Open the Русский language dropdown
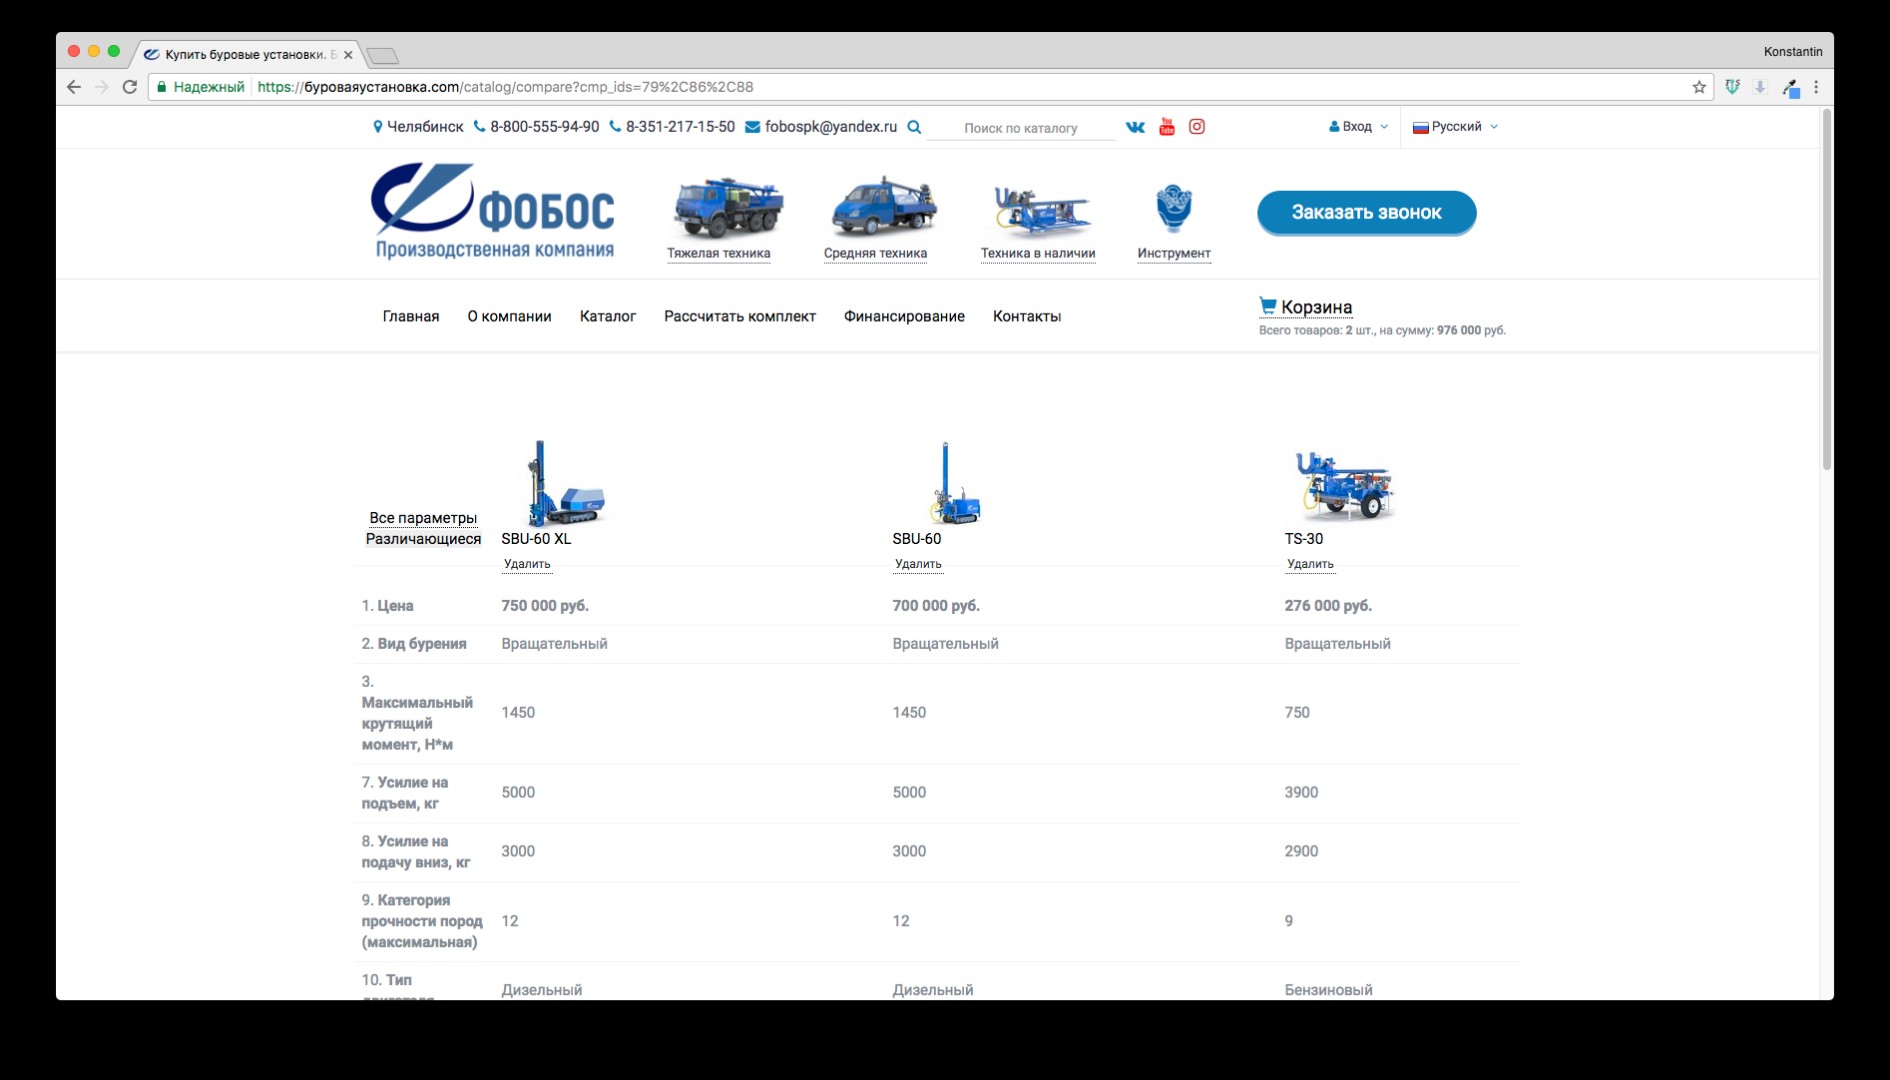The height and width of the screenshot is (1080, 1890). pyautogui.click(x=1455, y=127)
